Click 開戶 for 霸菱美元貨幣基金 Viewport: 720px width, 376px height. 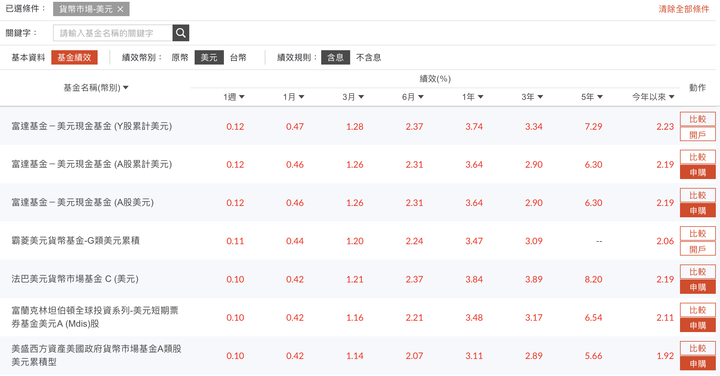(x=698, y=249)
